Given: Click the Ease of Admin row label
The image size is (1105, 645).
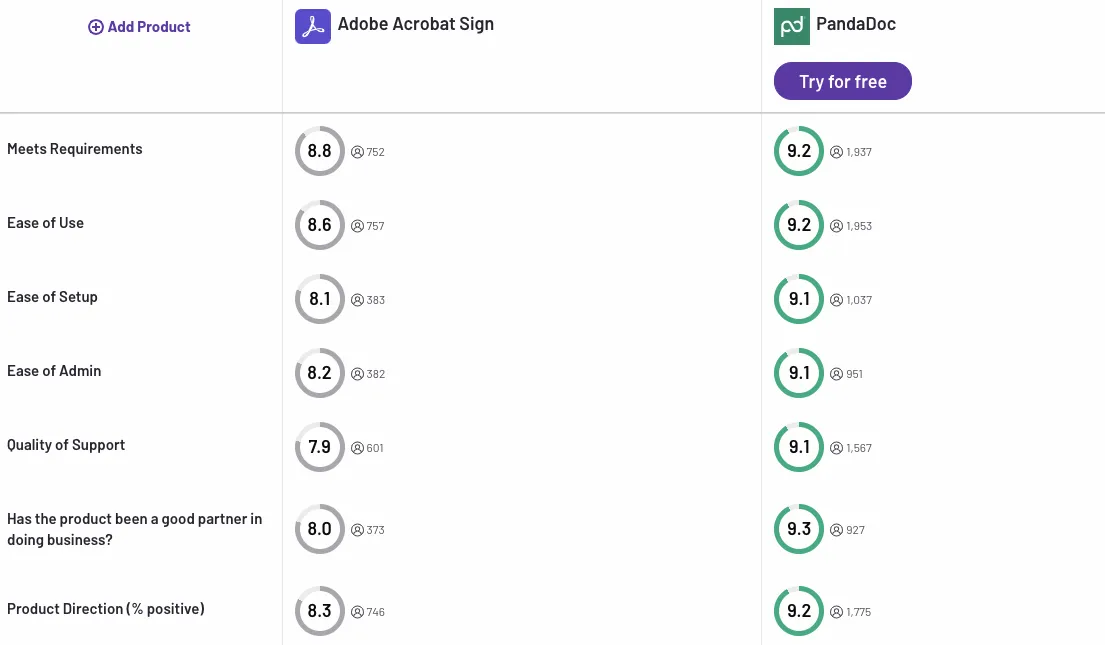Looking at the screenshot, I should pos(54,370).
